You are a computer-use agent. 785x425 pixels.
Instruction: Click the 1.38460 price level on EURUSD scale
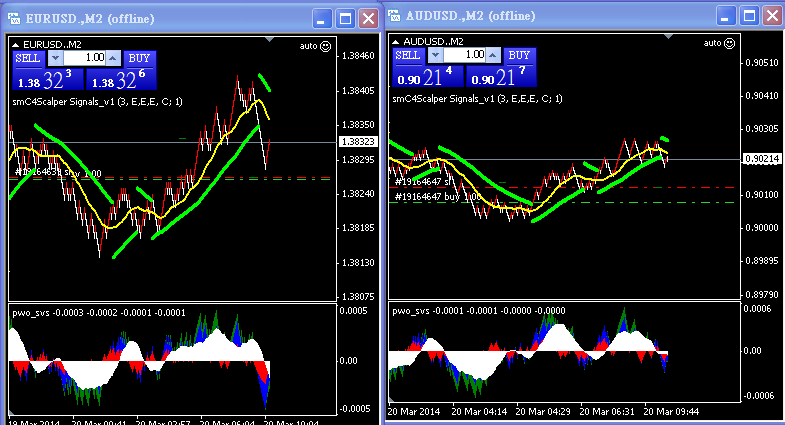pos(358,56)
